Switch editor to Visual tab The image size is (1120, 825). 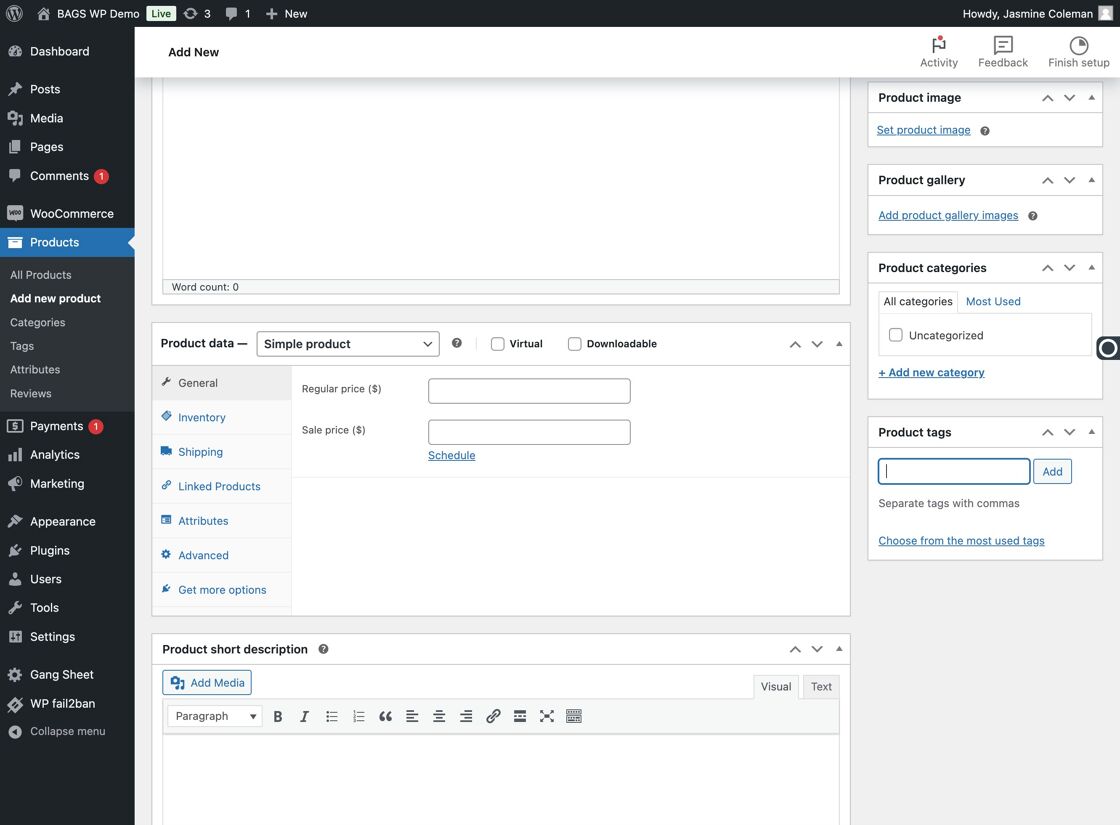tap(776, 686)
